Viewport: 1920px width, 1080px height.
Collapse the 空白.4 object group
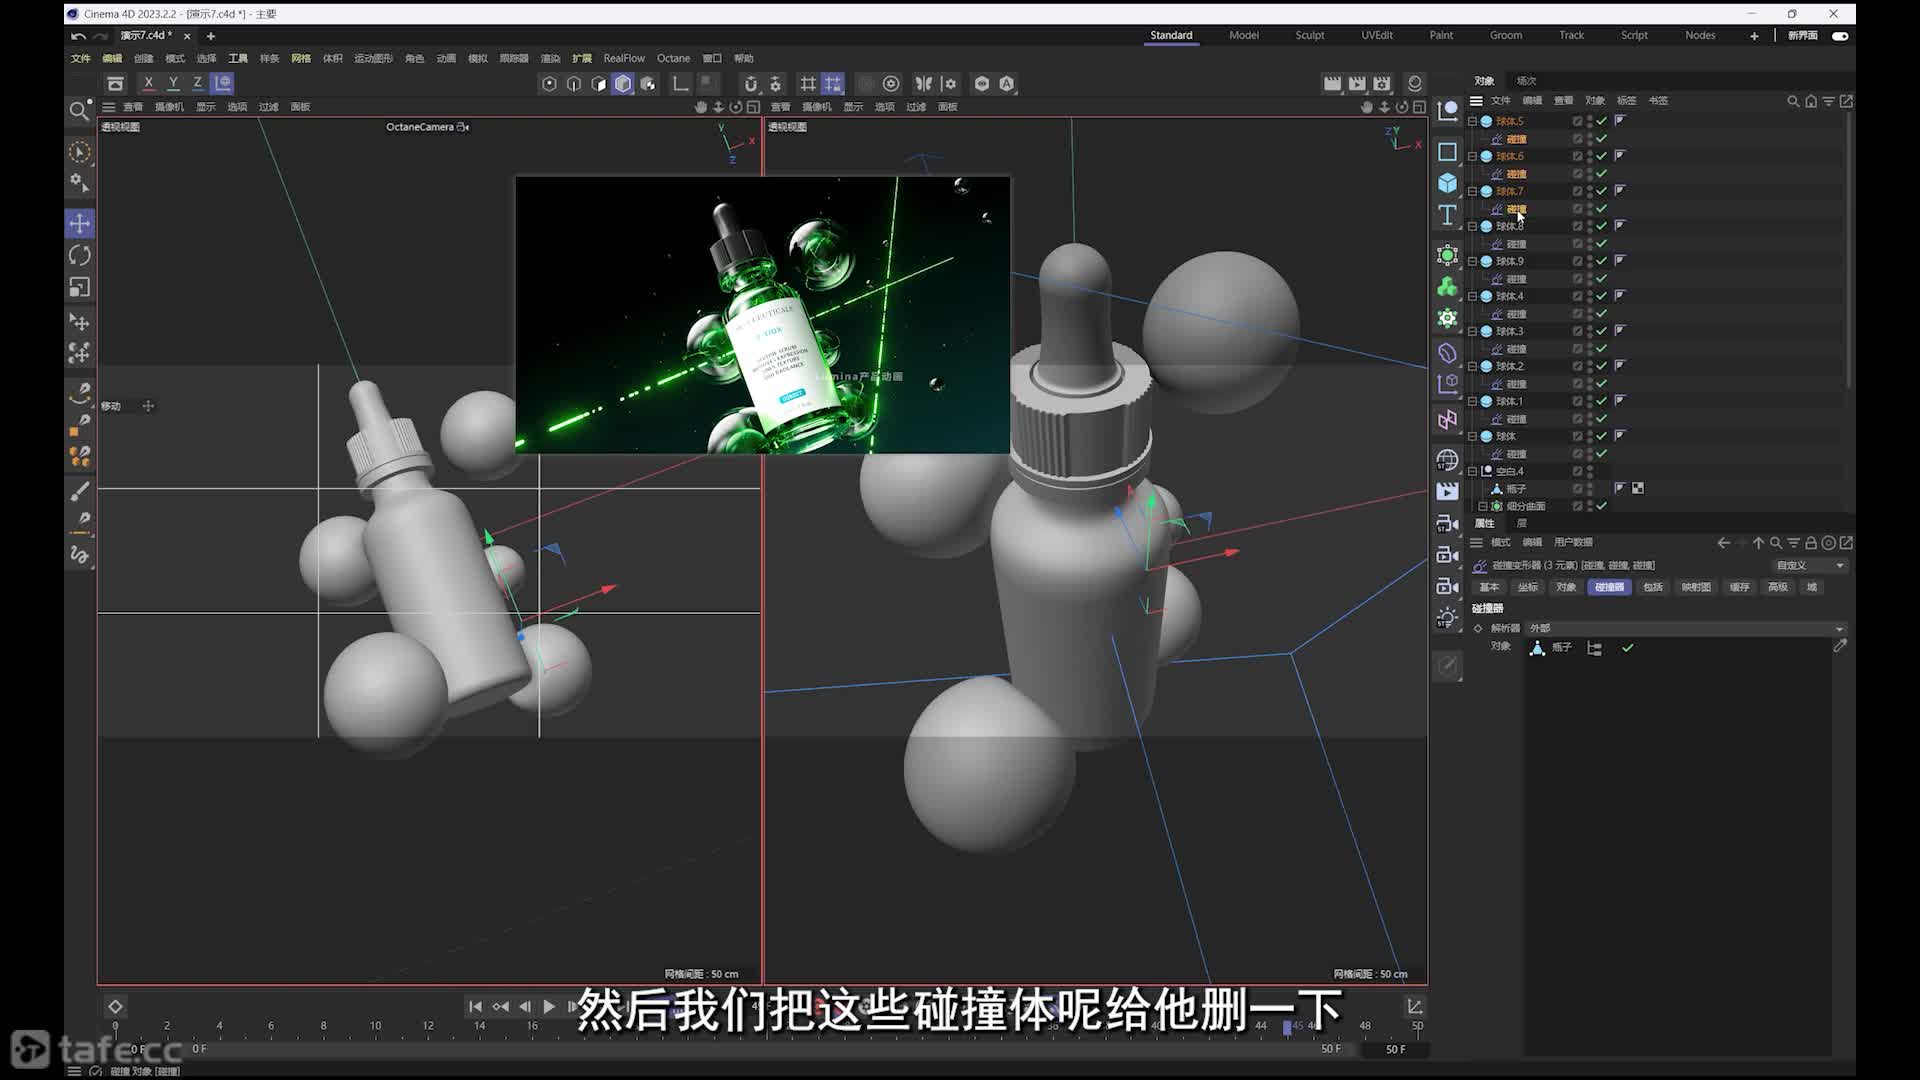click(x=1472, y=471)
